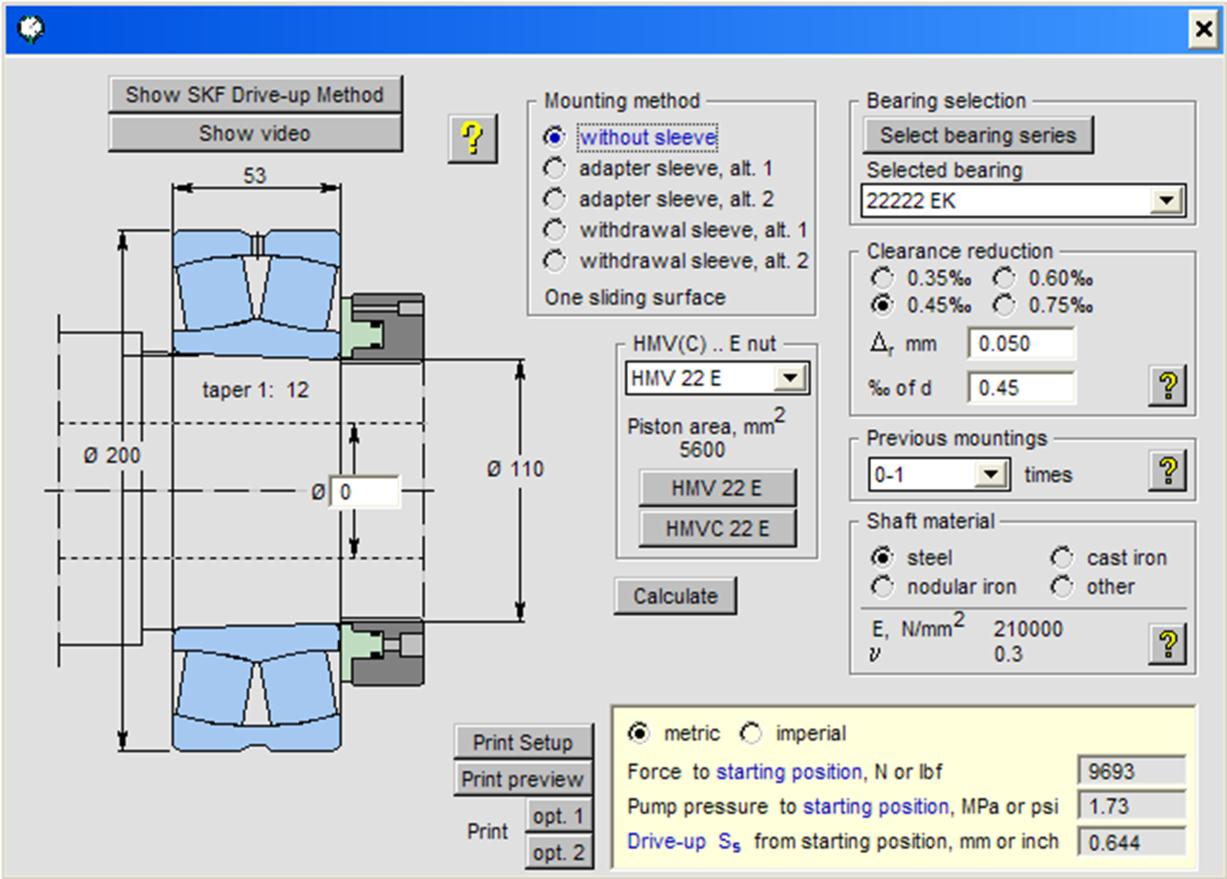Click the HMV 22 E button below piston area
The width and height of the screenshot is (1227, 879).
(x=717, y=489)
